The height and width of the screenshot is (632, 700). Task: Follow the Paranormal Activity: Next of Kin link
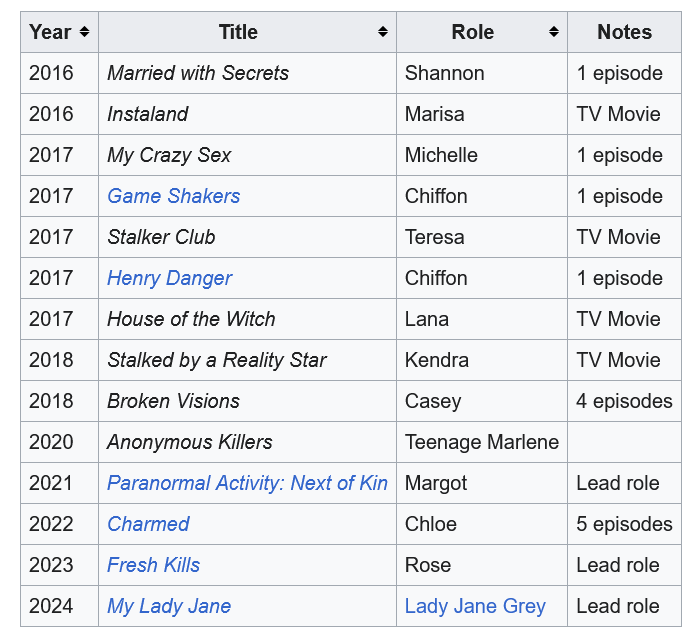pyautogui.click(x=247, y=483)
